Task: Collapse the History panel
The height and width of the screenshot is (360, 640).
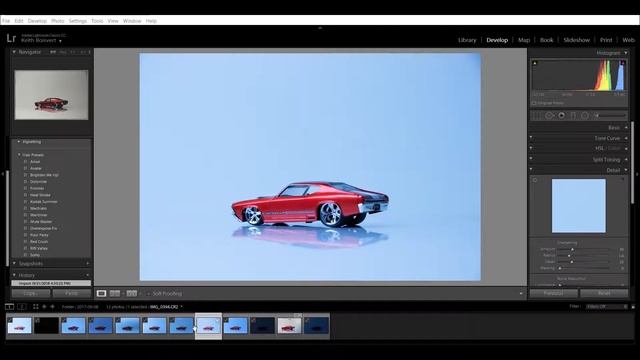Action: pos(14,275)
